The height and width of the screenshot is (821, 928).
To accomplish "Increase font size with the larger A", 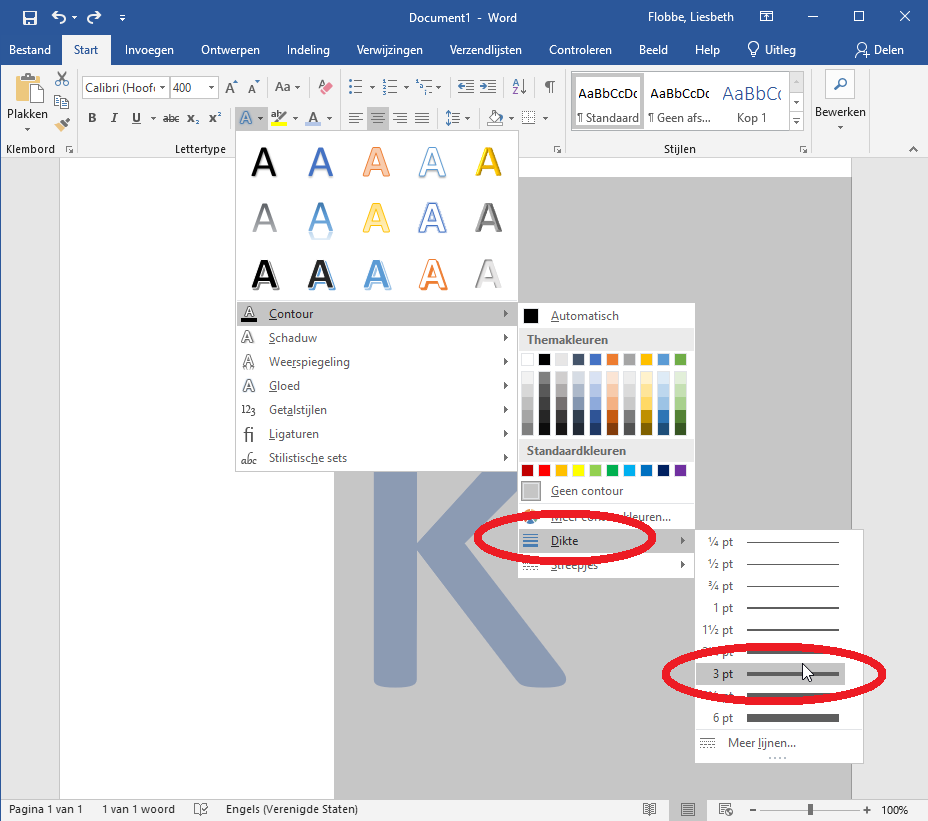I will (231, 88).
